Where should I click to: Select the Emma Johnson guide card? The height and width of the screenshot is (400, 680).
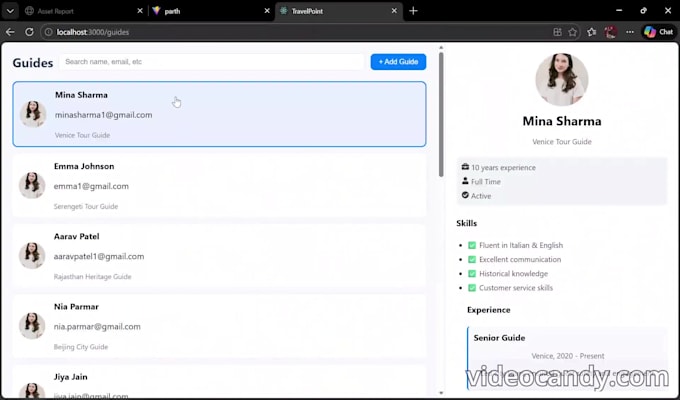219,185
